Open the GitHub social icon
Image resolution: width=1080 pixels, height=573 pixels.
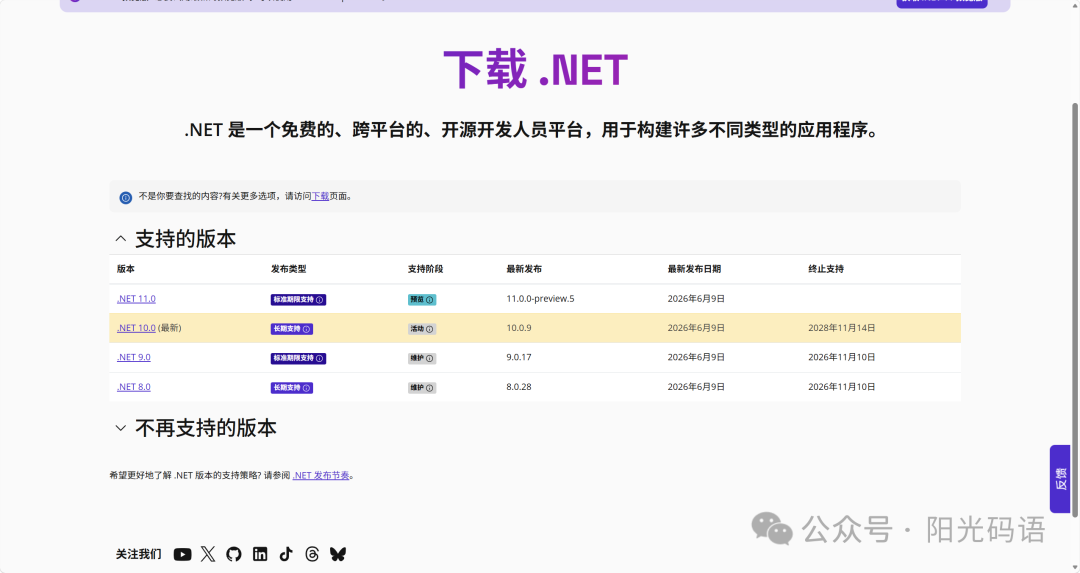click(x=234, y=554)
